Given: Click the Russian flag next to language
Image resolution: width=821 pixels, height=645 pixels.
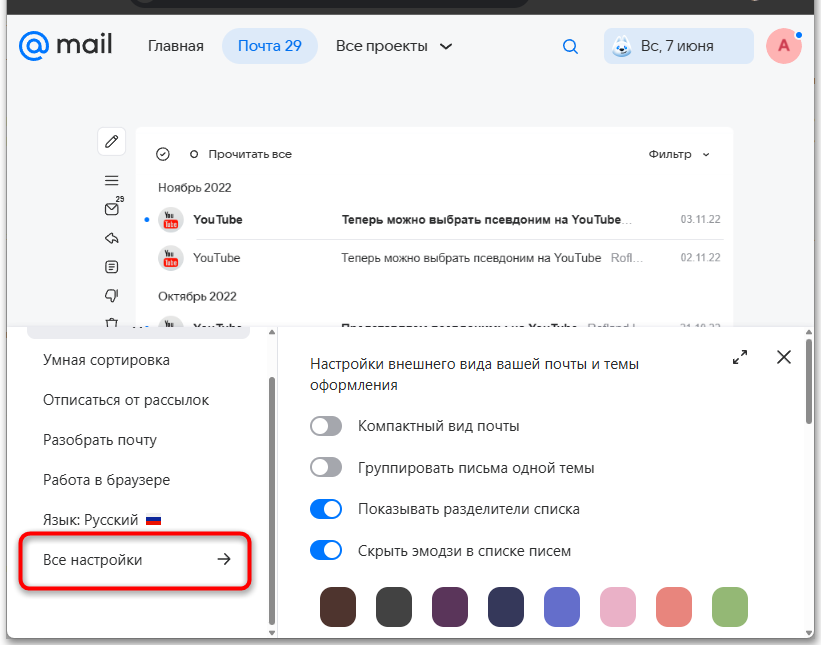Looking at the screenshot, I should click(153, 520).
